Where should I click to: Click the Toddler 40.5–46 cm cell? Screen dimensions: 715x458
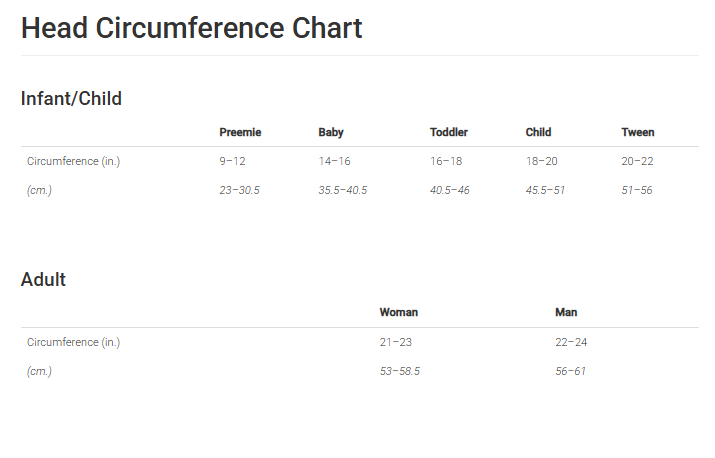click(x=450, y=190)
